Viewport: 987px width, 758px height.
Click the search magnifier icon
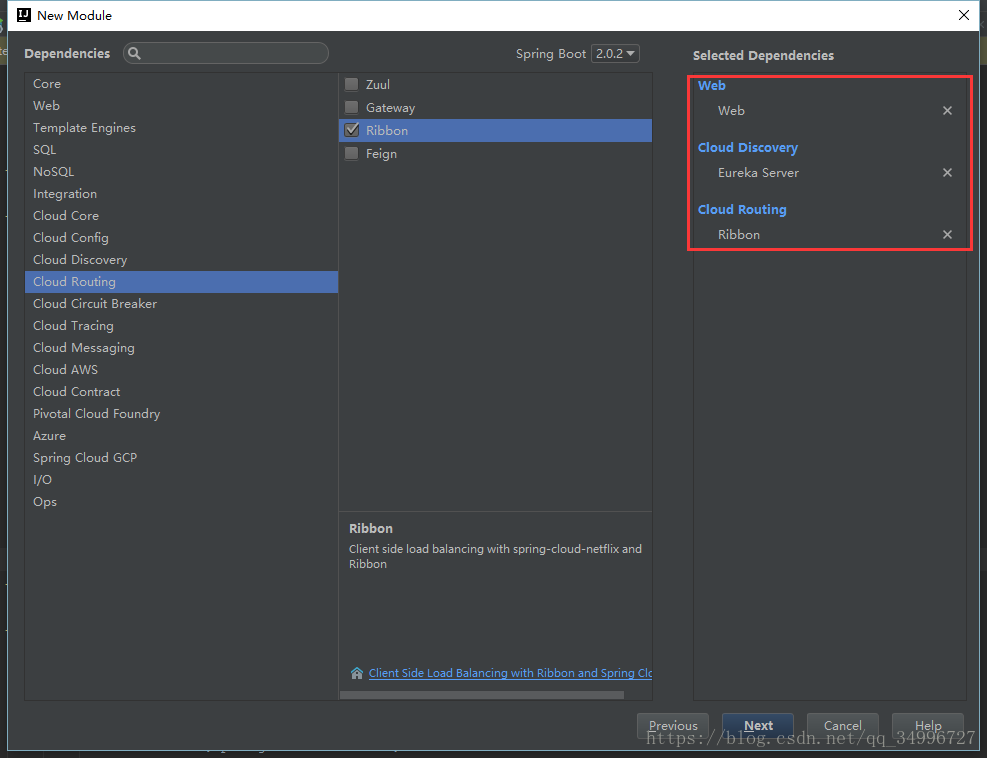tap(134, 54)
